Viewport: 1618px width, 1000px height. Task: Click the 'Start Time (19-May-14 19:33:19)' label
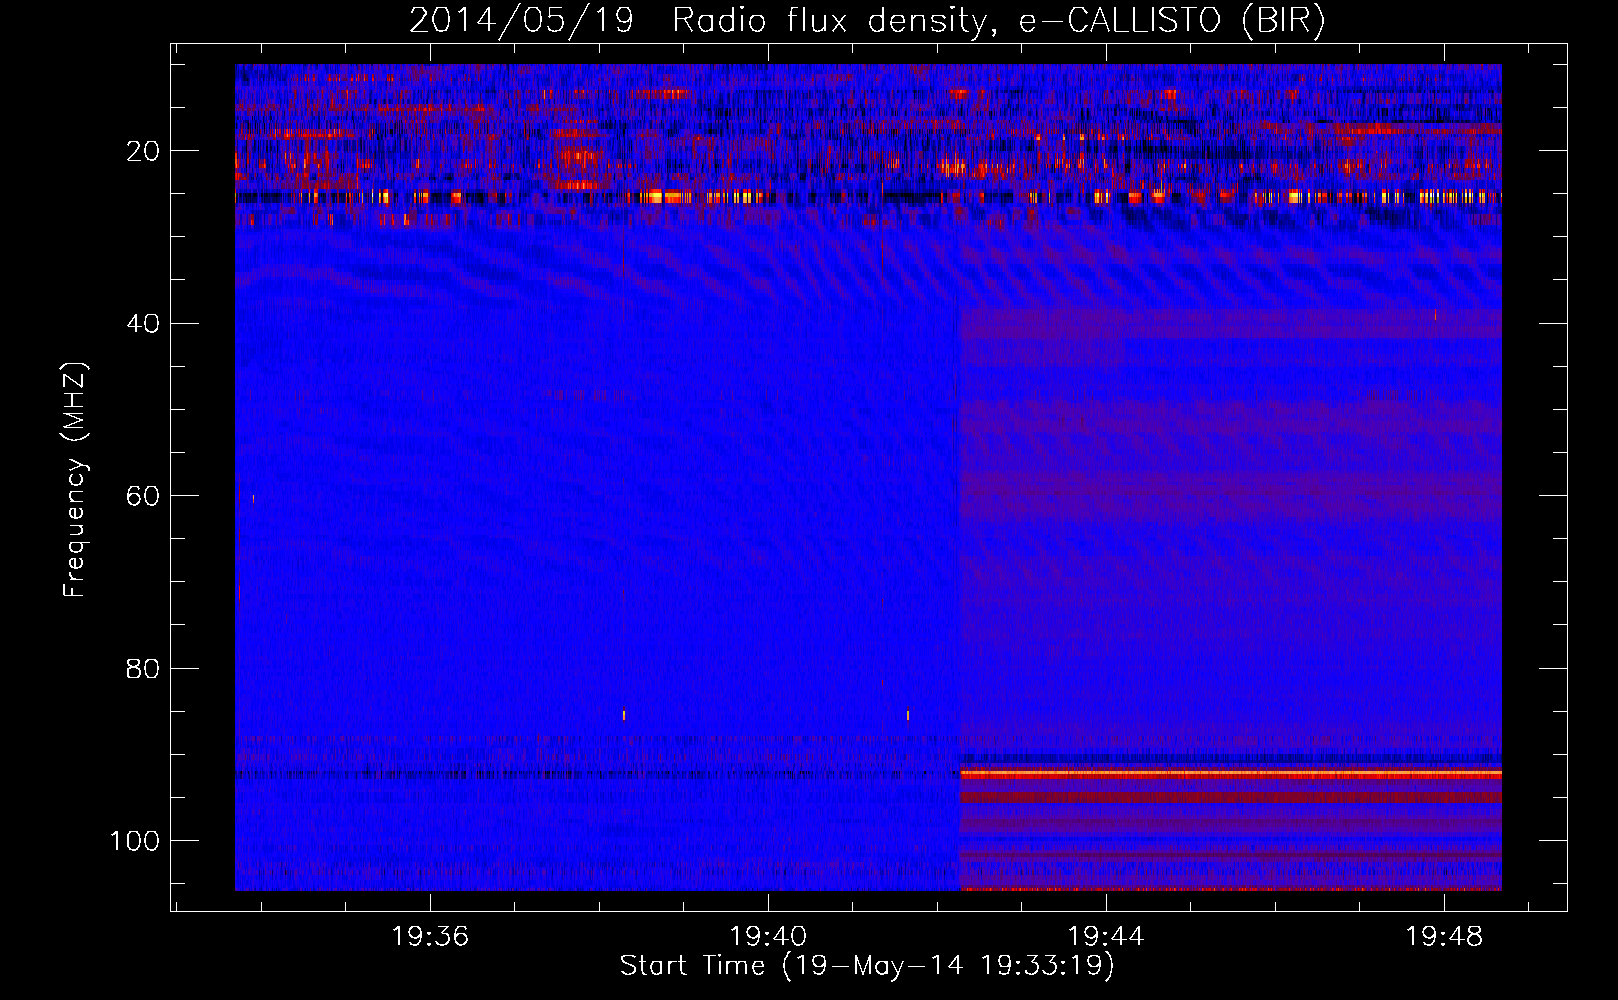coord(867,966)
